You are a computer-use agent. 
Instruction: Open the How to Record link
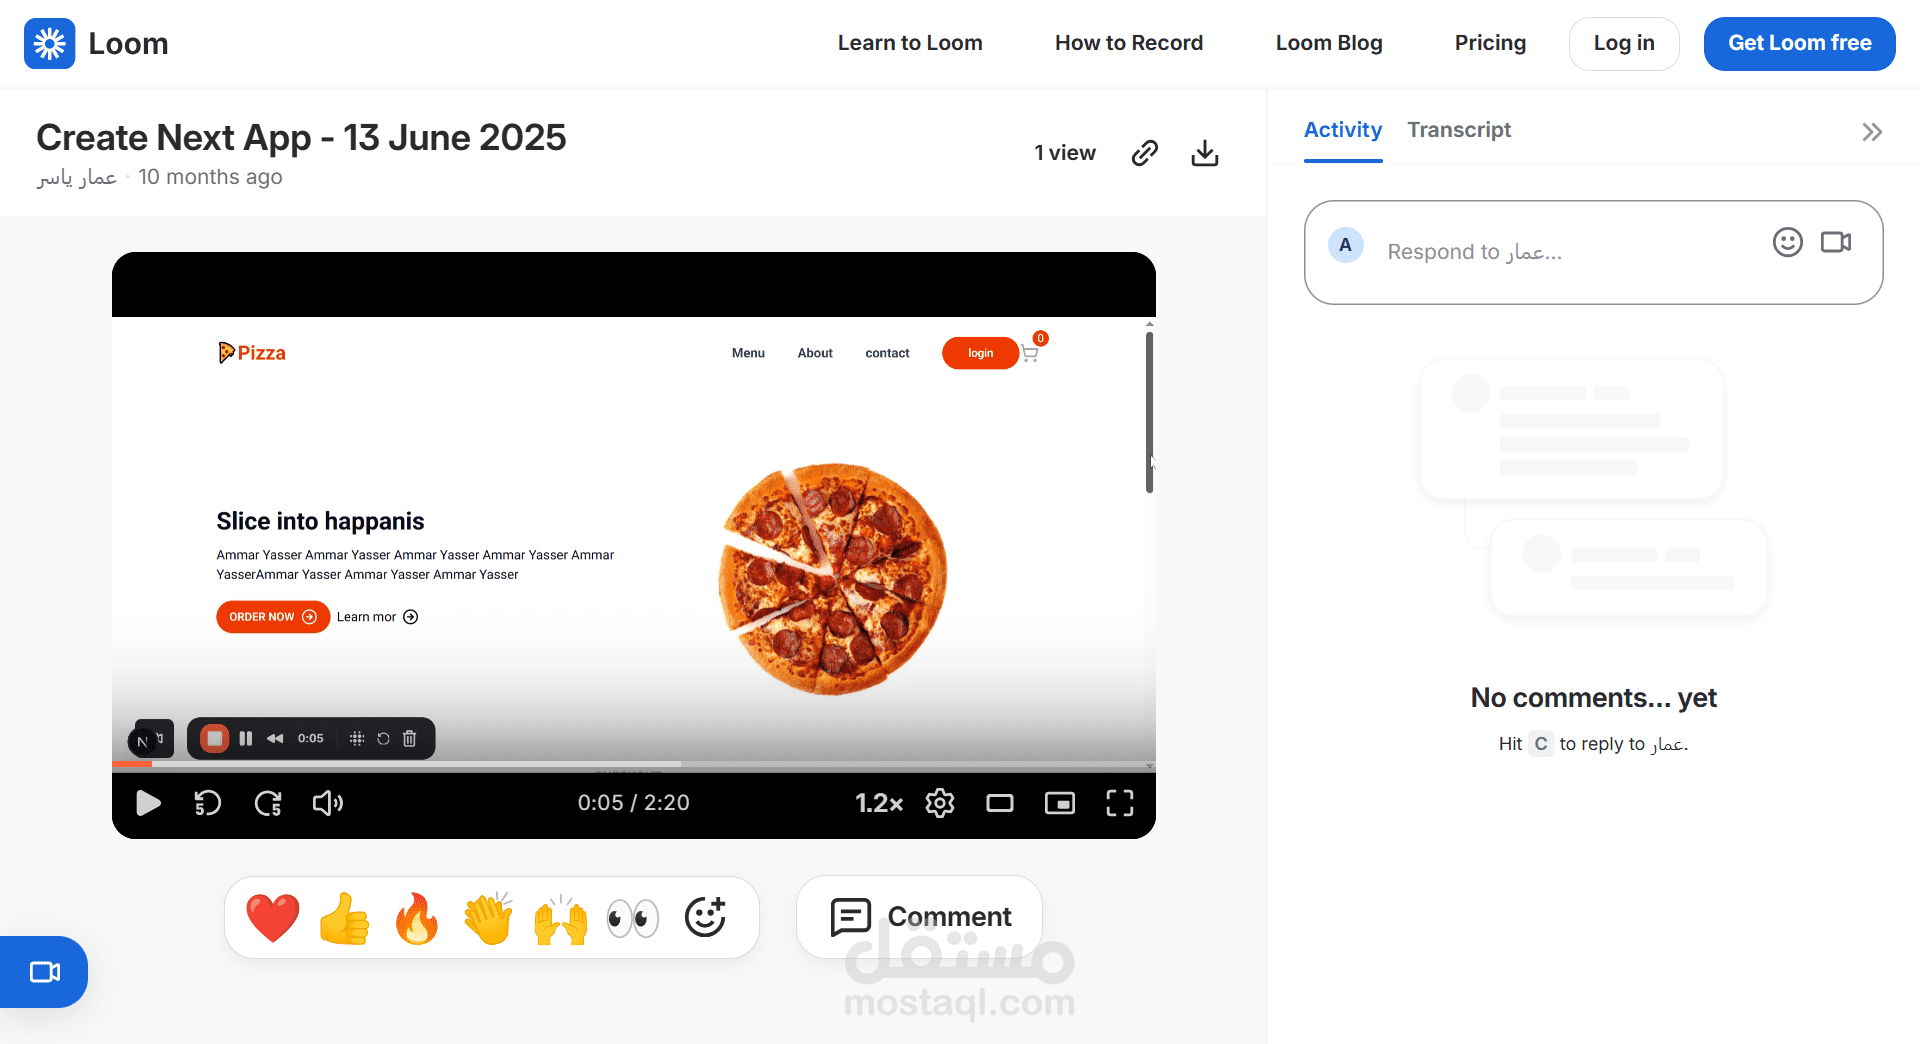1129,43
